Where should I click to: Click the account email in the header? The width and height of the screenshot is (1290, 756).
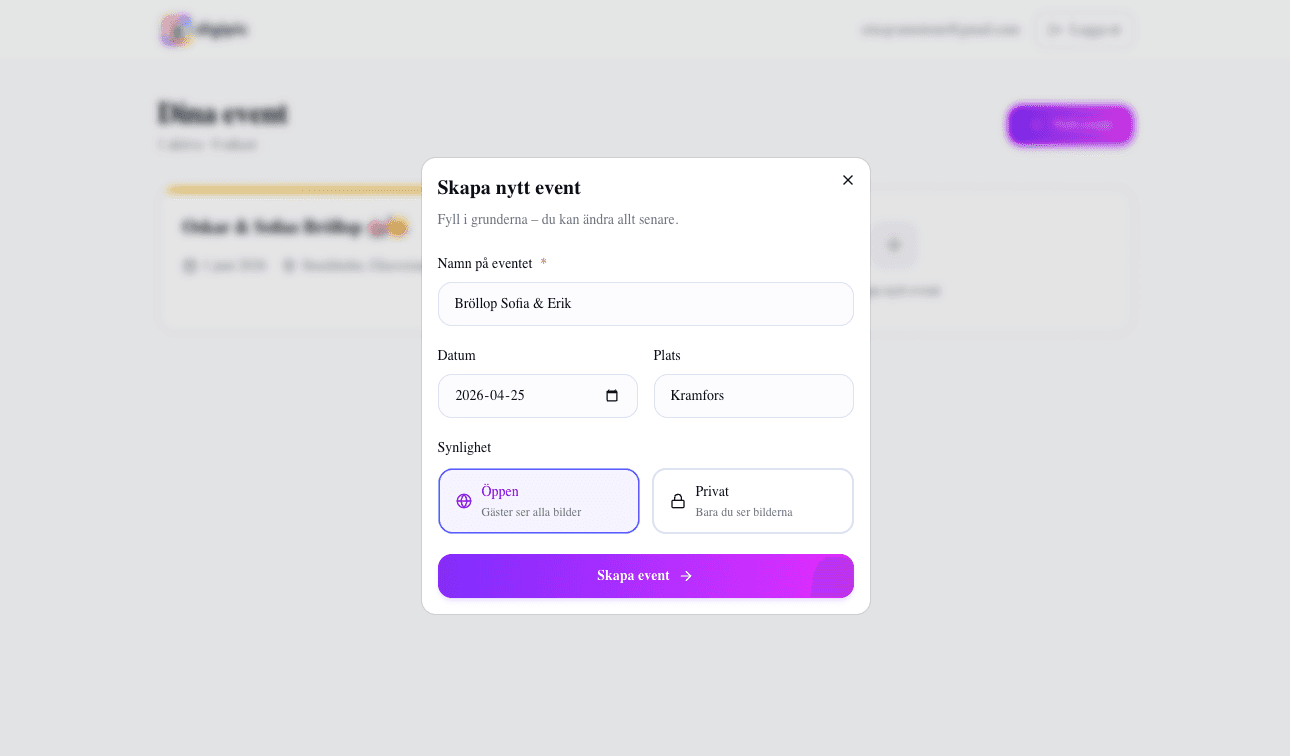click(x=940, y=30)
